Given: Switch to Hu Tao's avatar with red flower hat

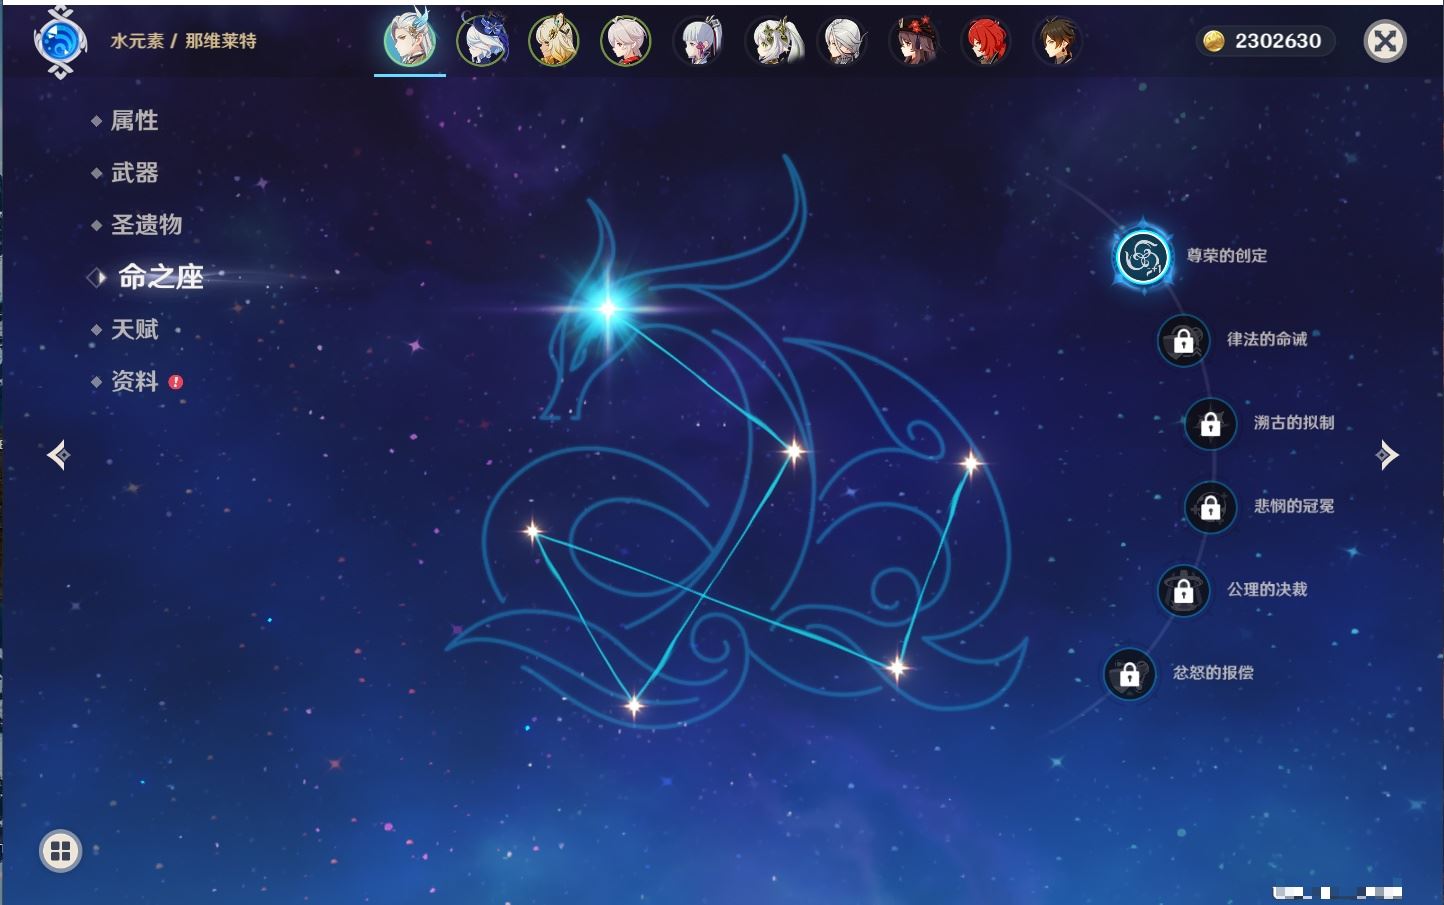Looking at the screenshot, I should [x=914, y=41].
